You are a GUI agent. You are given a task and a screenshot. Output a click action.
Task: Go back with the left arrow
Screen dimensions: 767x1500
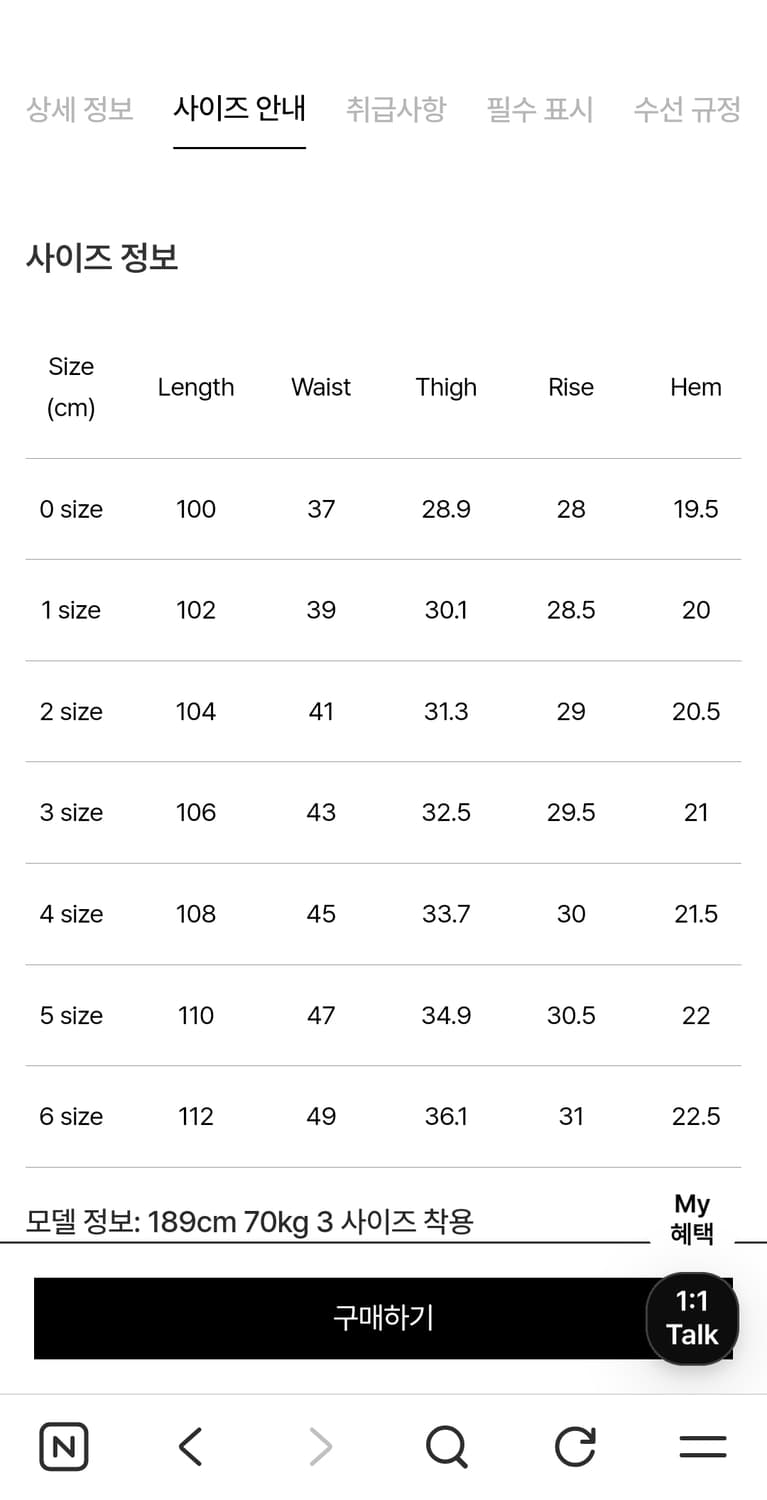190,1446
